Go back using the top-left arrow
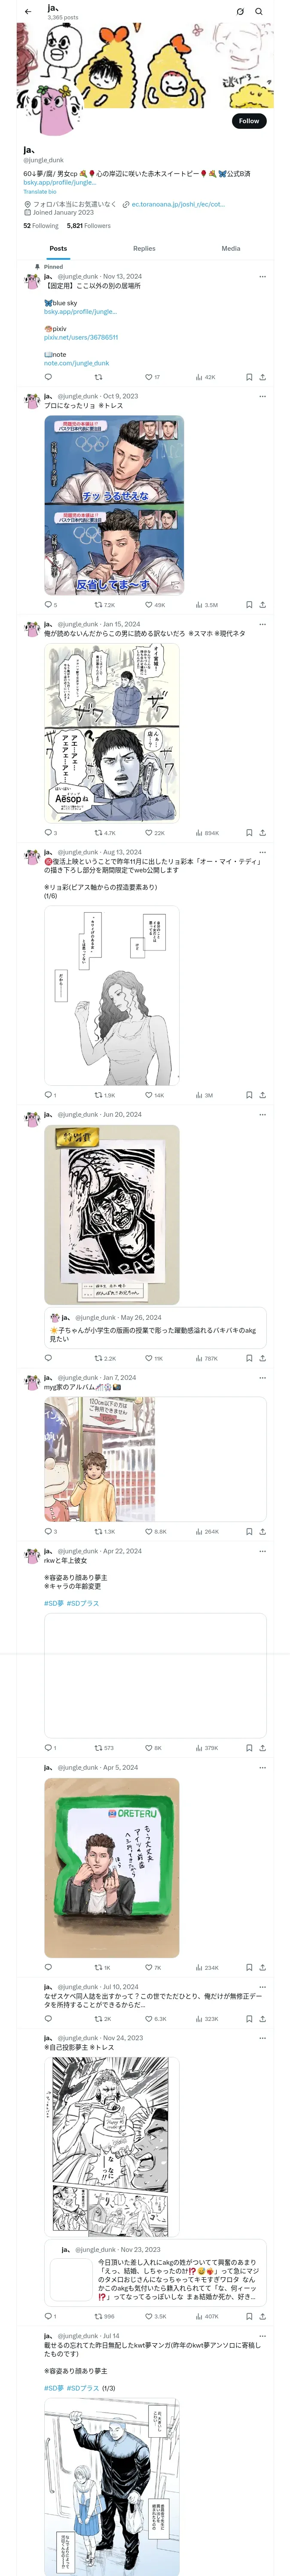 pos(28,12)
